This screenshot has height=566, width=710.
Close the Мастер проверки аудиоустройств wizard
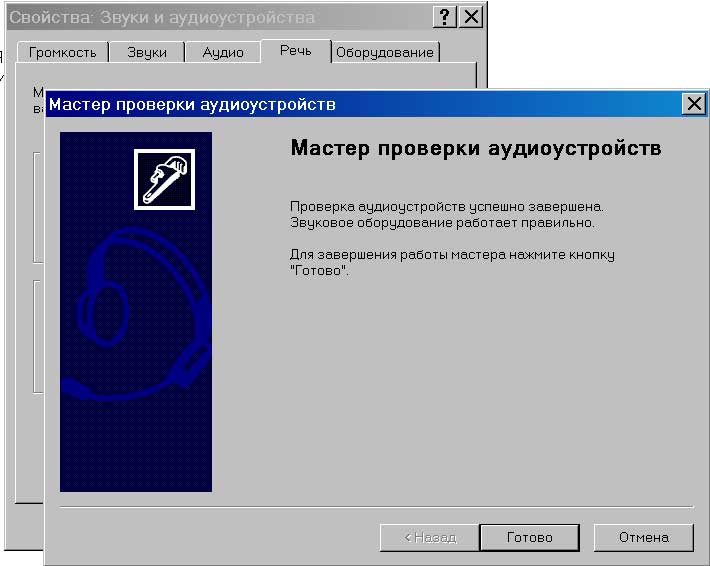[693, 104]
